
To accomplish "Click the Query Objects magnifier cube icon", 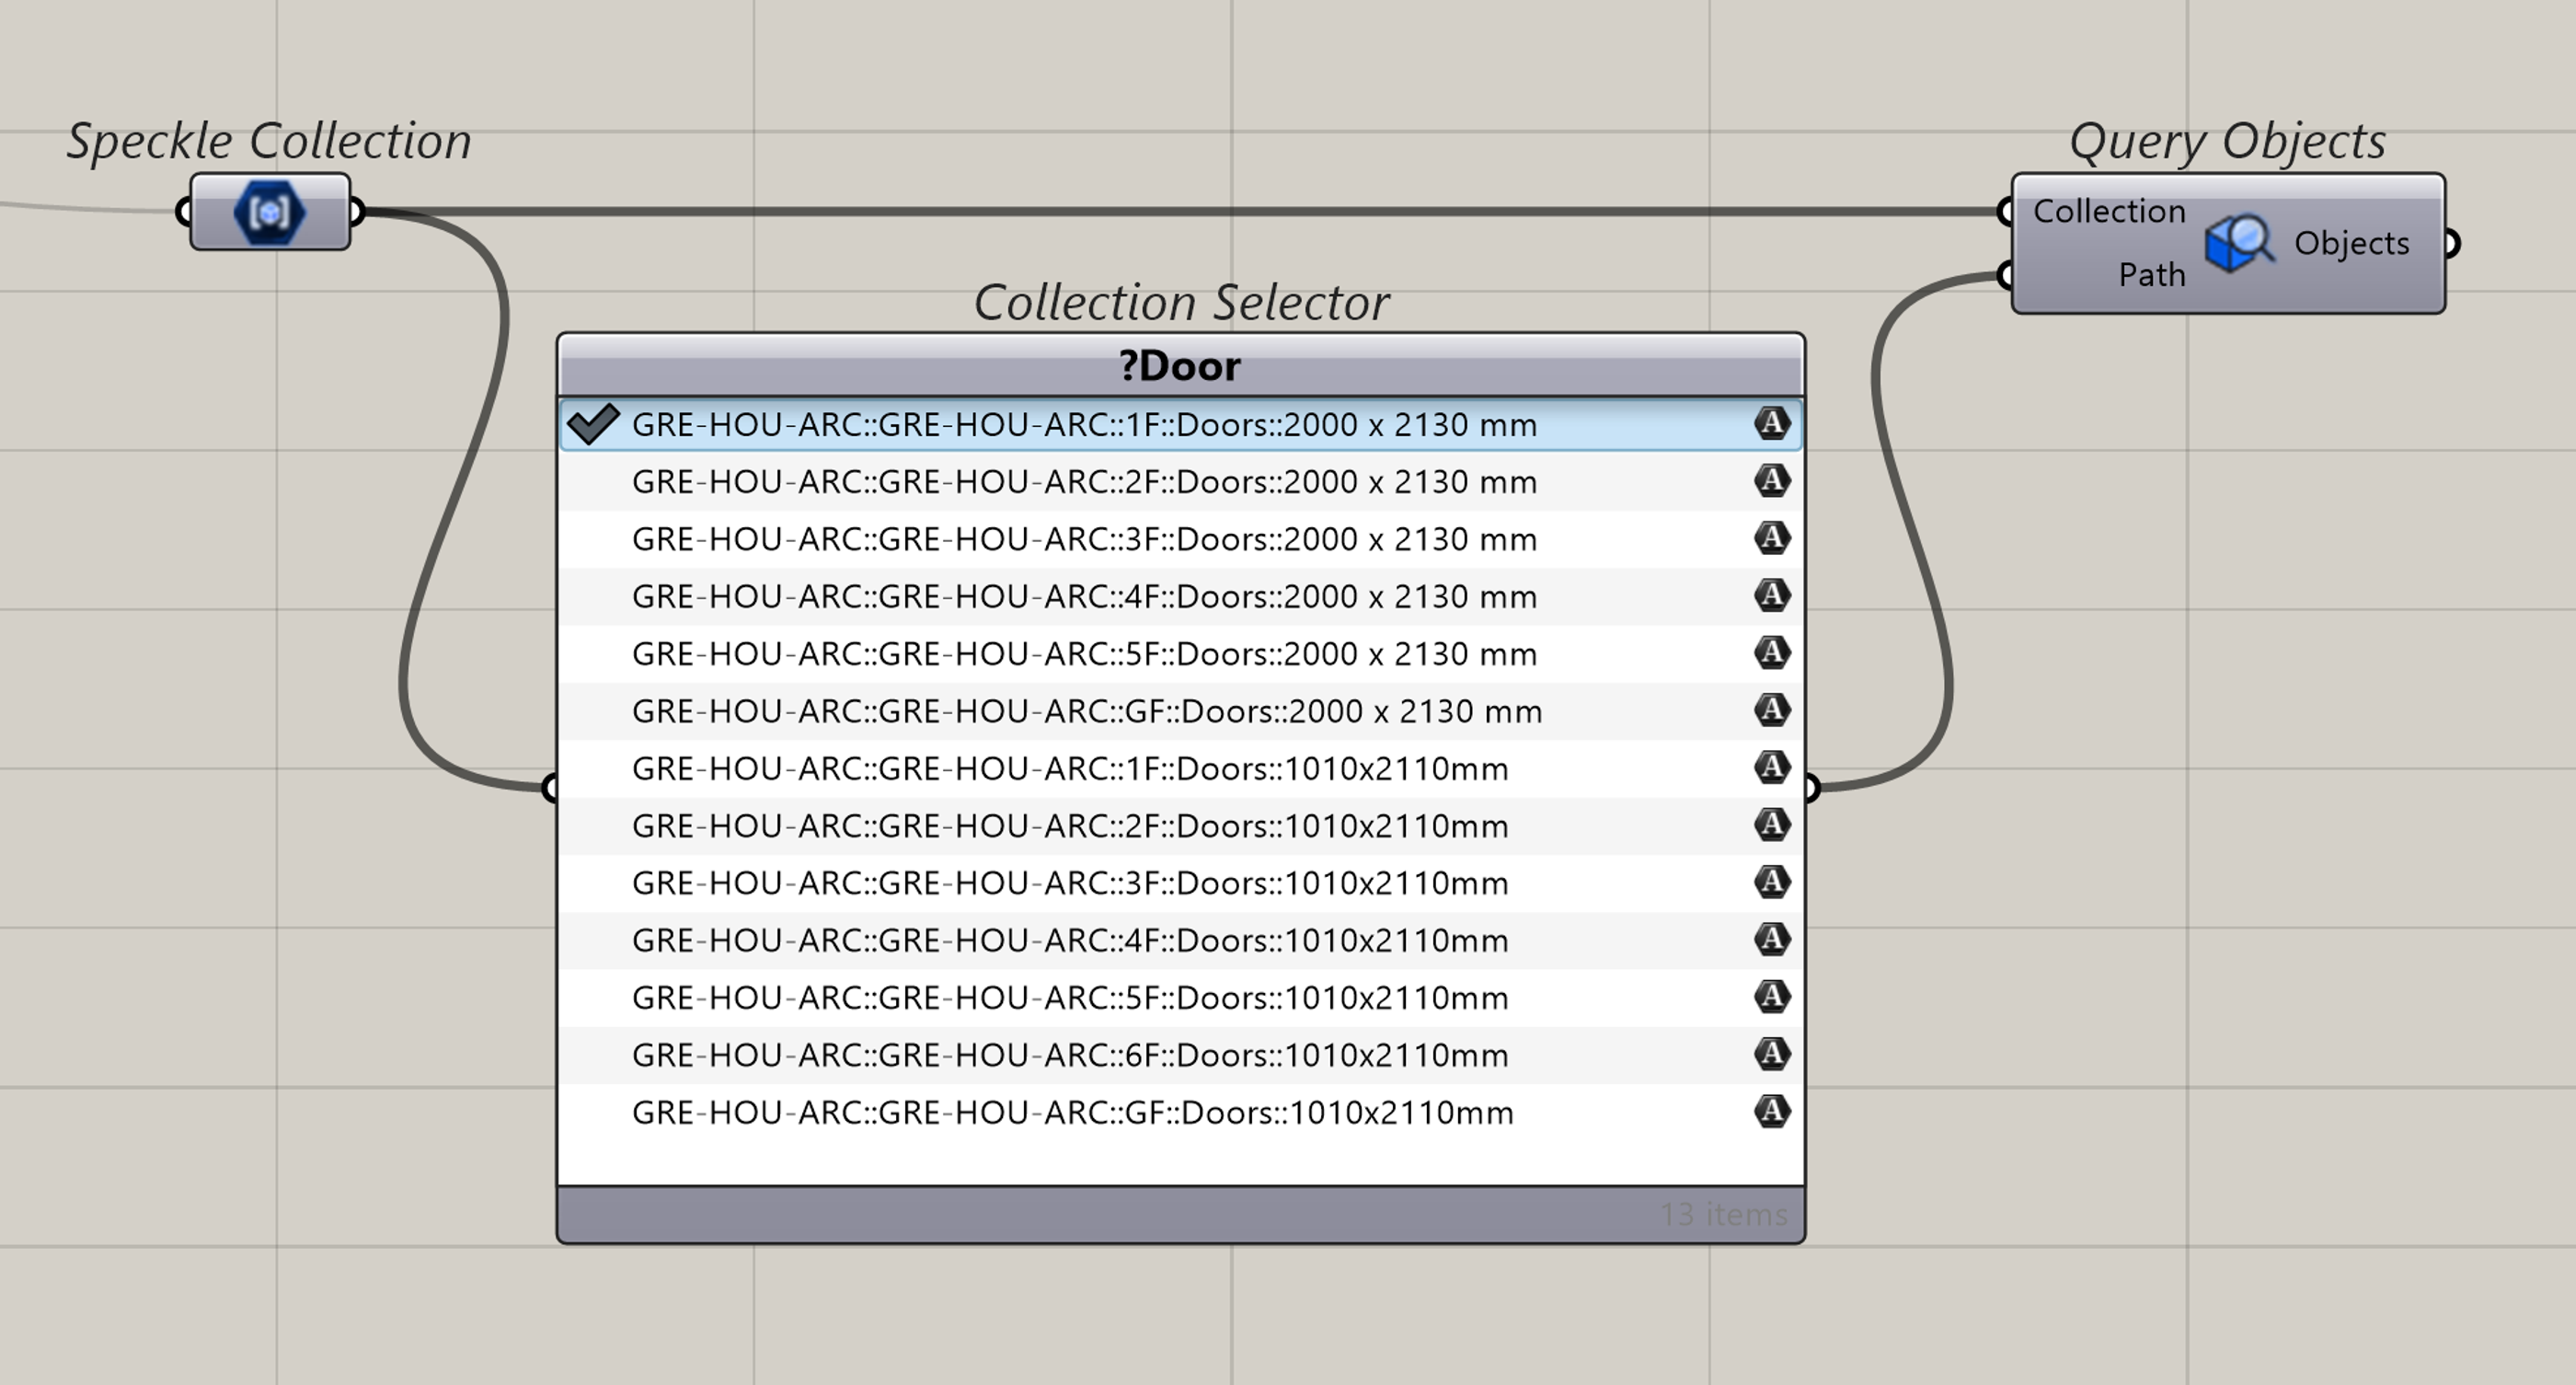I will 2240,243.
